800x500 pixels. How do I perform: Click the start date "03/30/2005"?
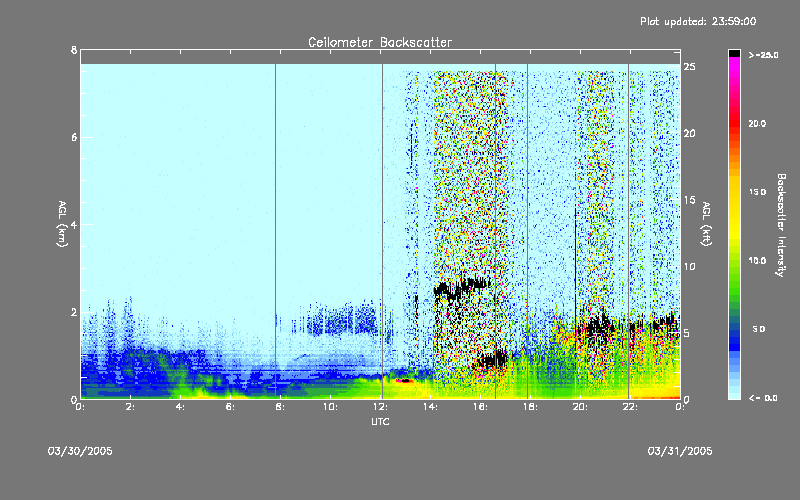click(x=80, y=451)
